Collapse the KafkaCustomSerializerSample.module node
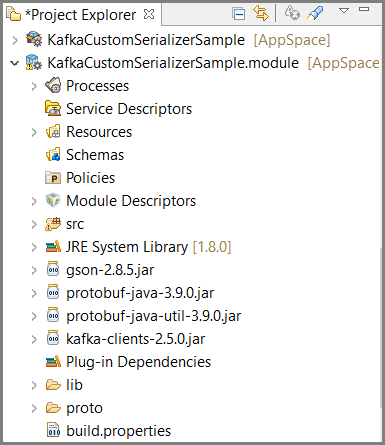The width and height of the screenshot is (385, 445). (15, 63)
